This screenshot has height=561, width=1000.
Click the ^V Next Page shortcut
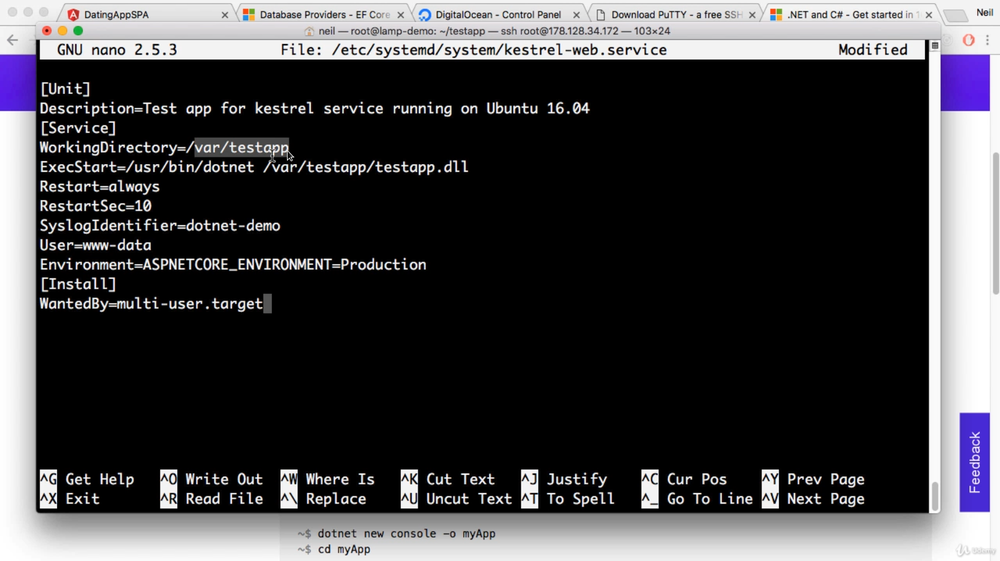[x=812, y=499]
